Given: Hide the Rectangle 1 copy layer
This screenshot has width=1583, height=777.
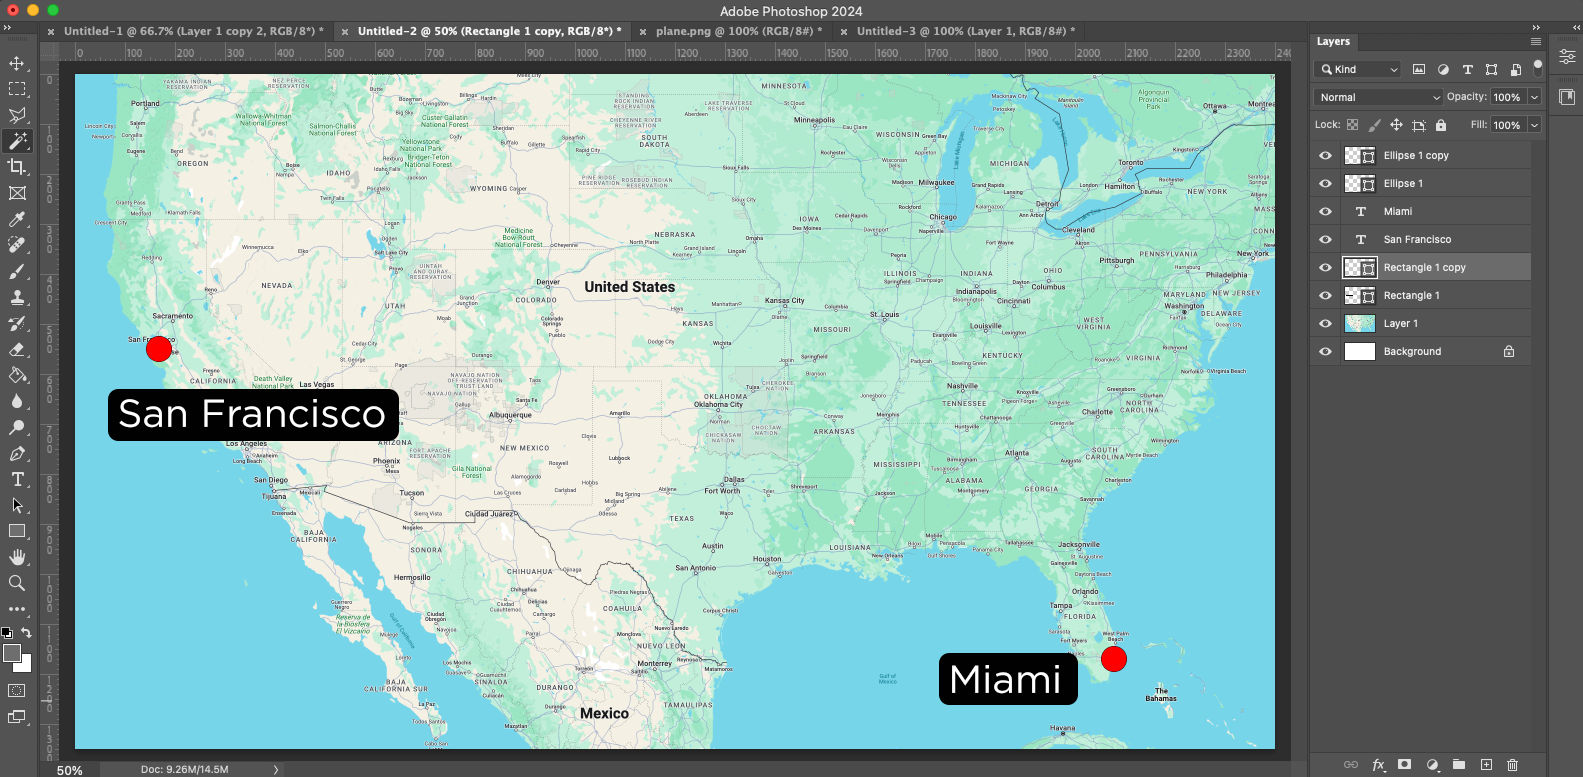Looking at the screenshot, I should click(x=1325, y=267).
